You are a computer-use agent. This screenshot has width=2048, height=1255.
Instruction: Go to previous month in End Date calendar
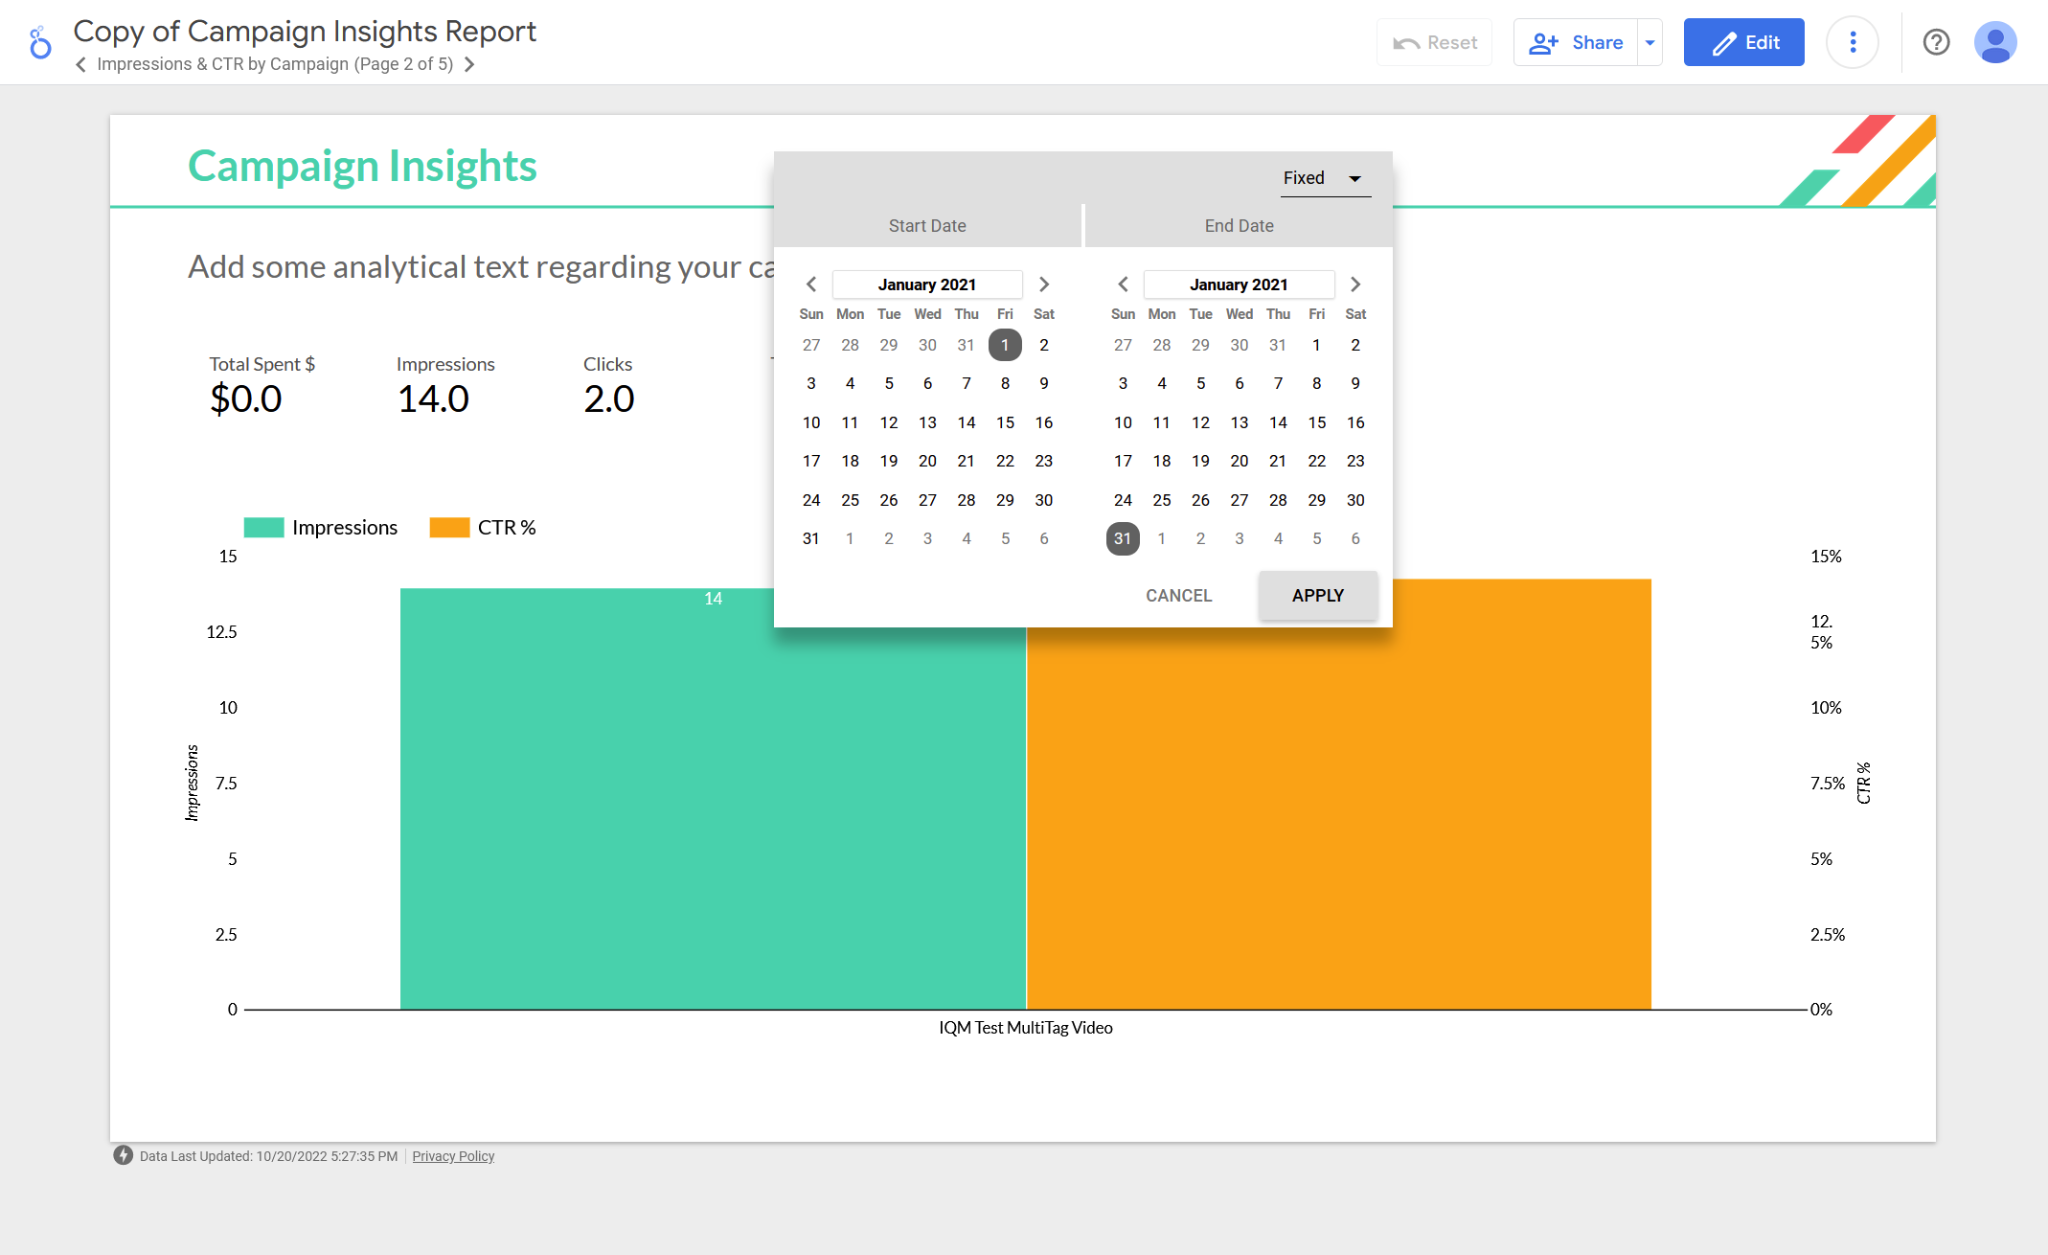tap(1123, 284)
